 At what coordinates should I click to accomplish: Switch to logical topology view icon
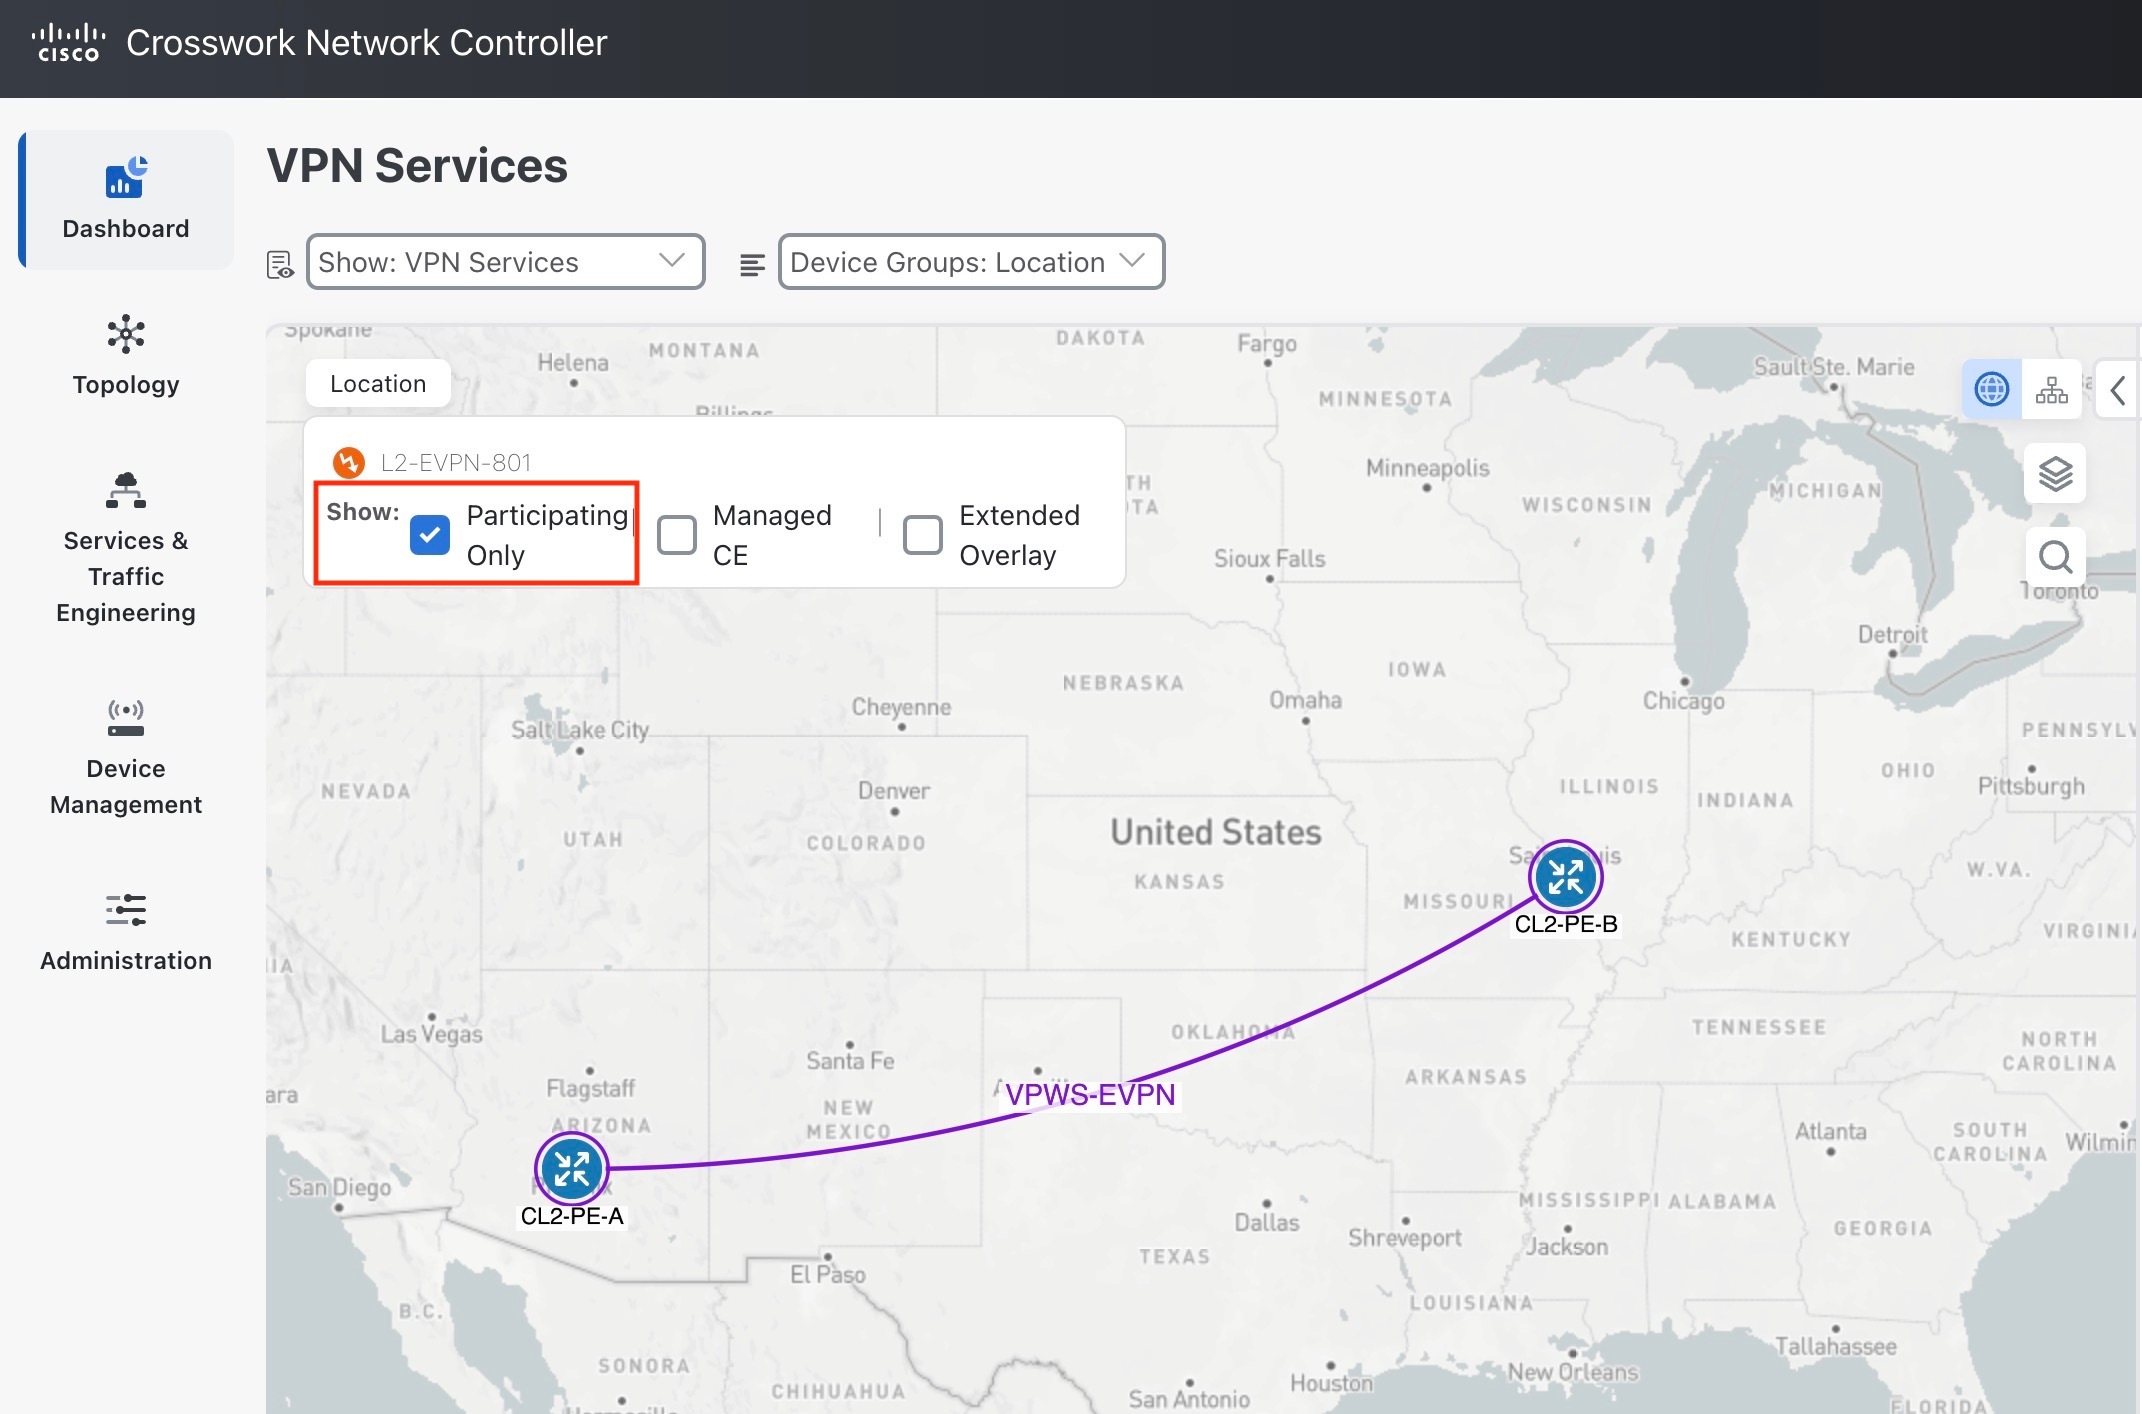2051,389
